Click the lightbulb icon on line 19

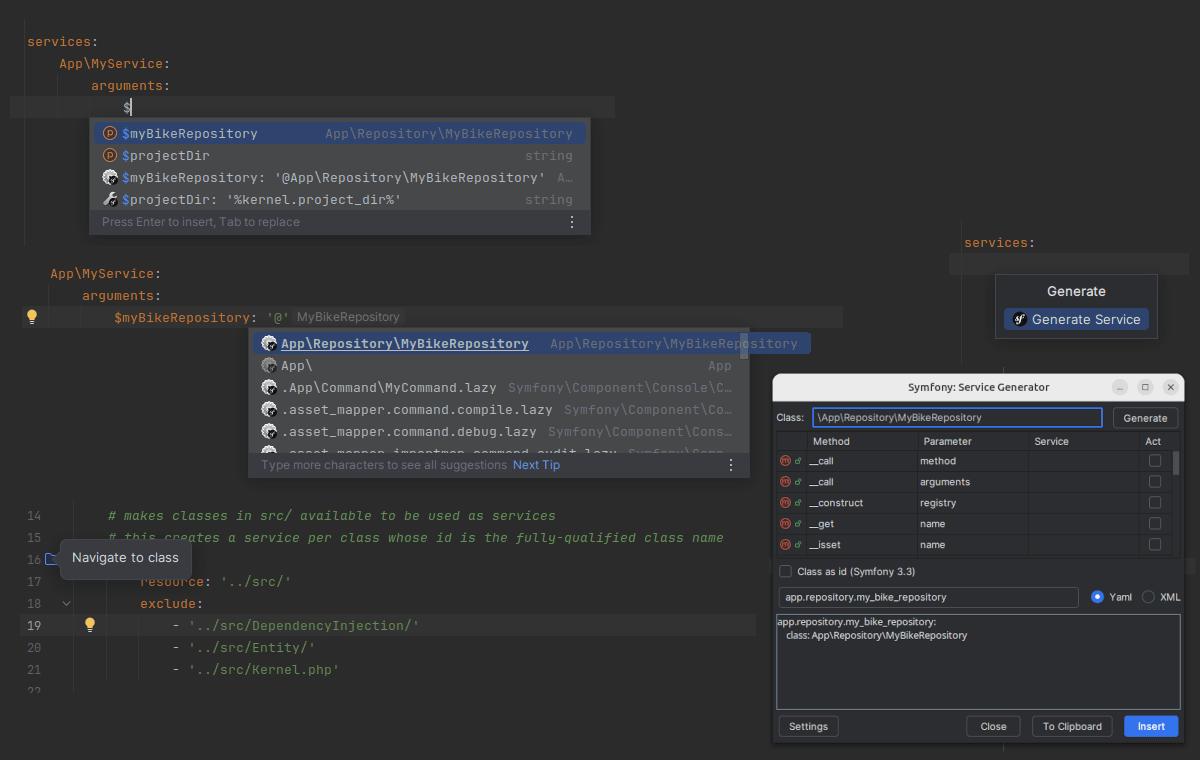click(x=89, y=625)
